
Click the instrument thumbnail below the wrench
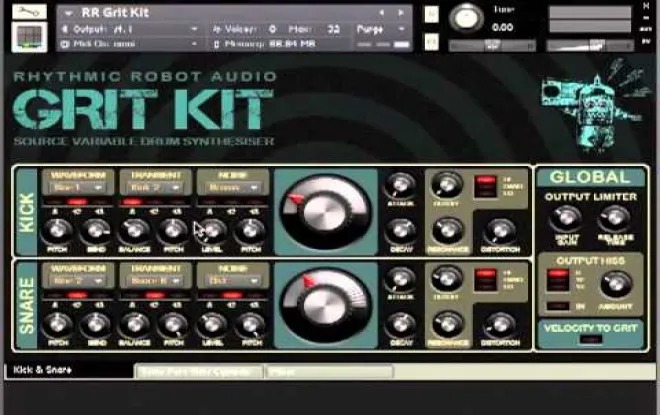[29, 37]
